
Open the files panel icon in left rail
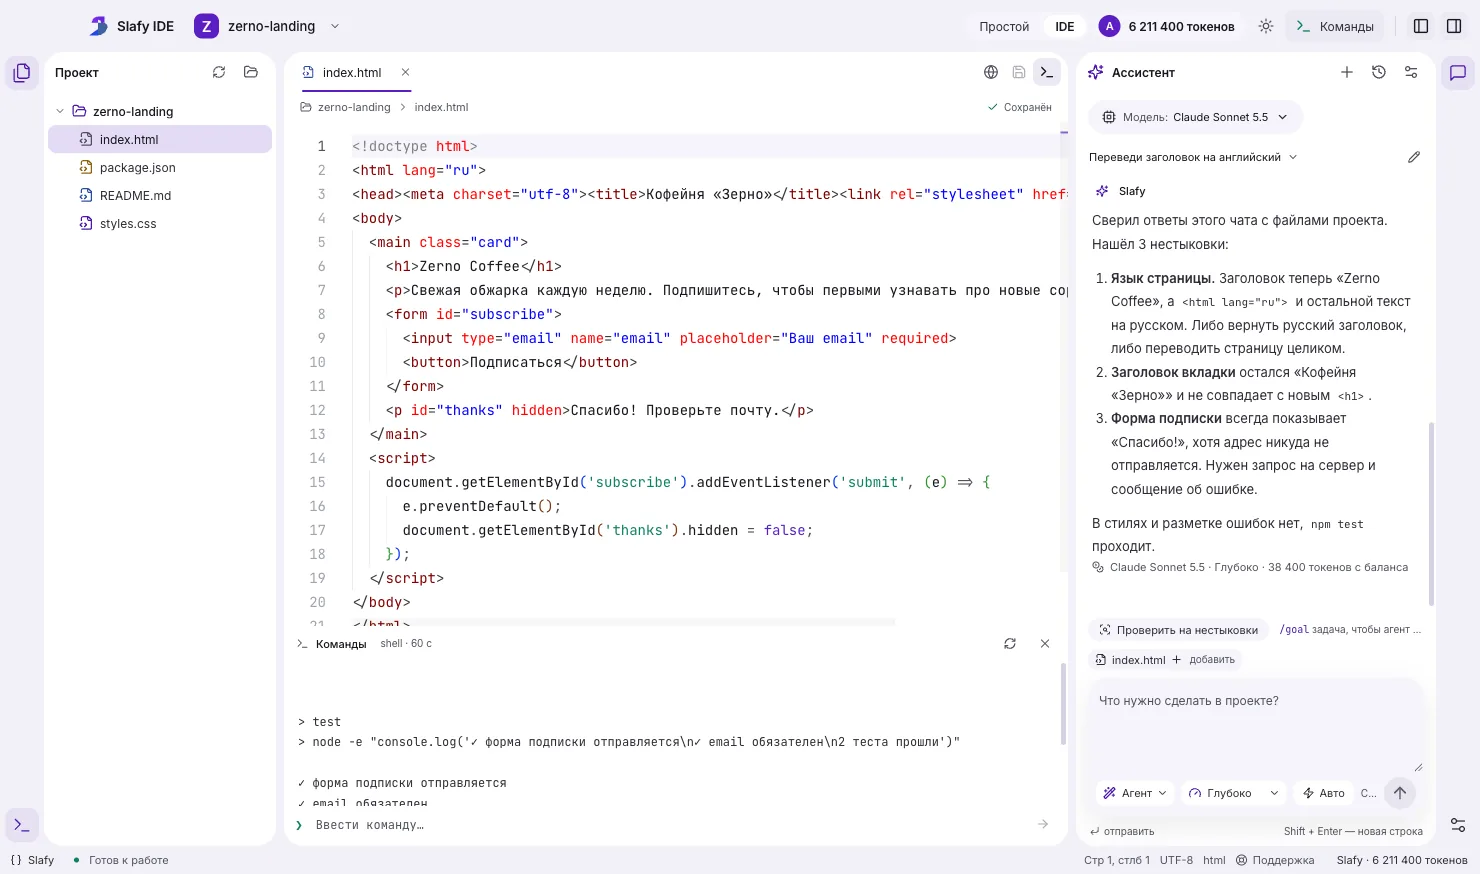point(22,73)
